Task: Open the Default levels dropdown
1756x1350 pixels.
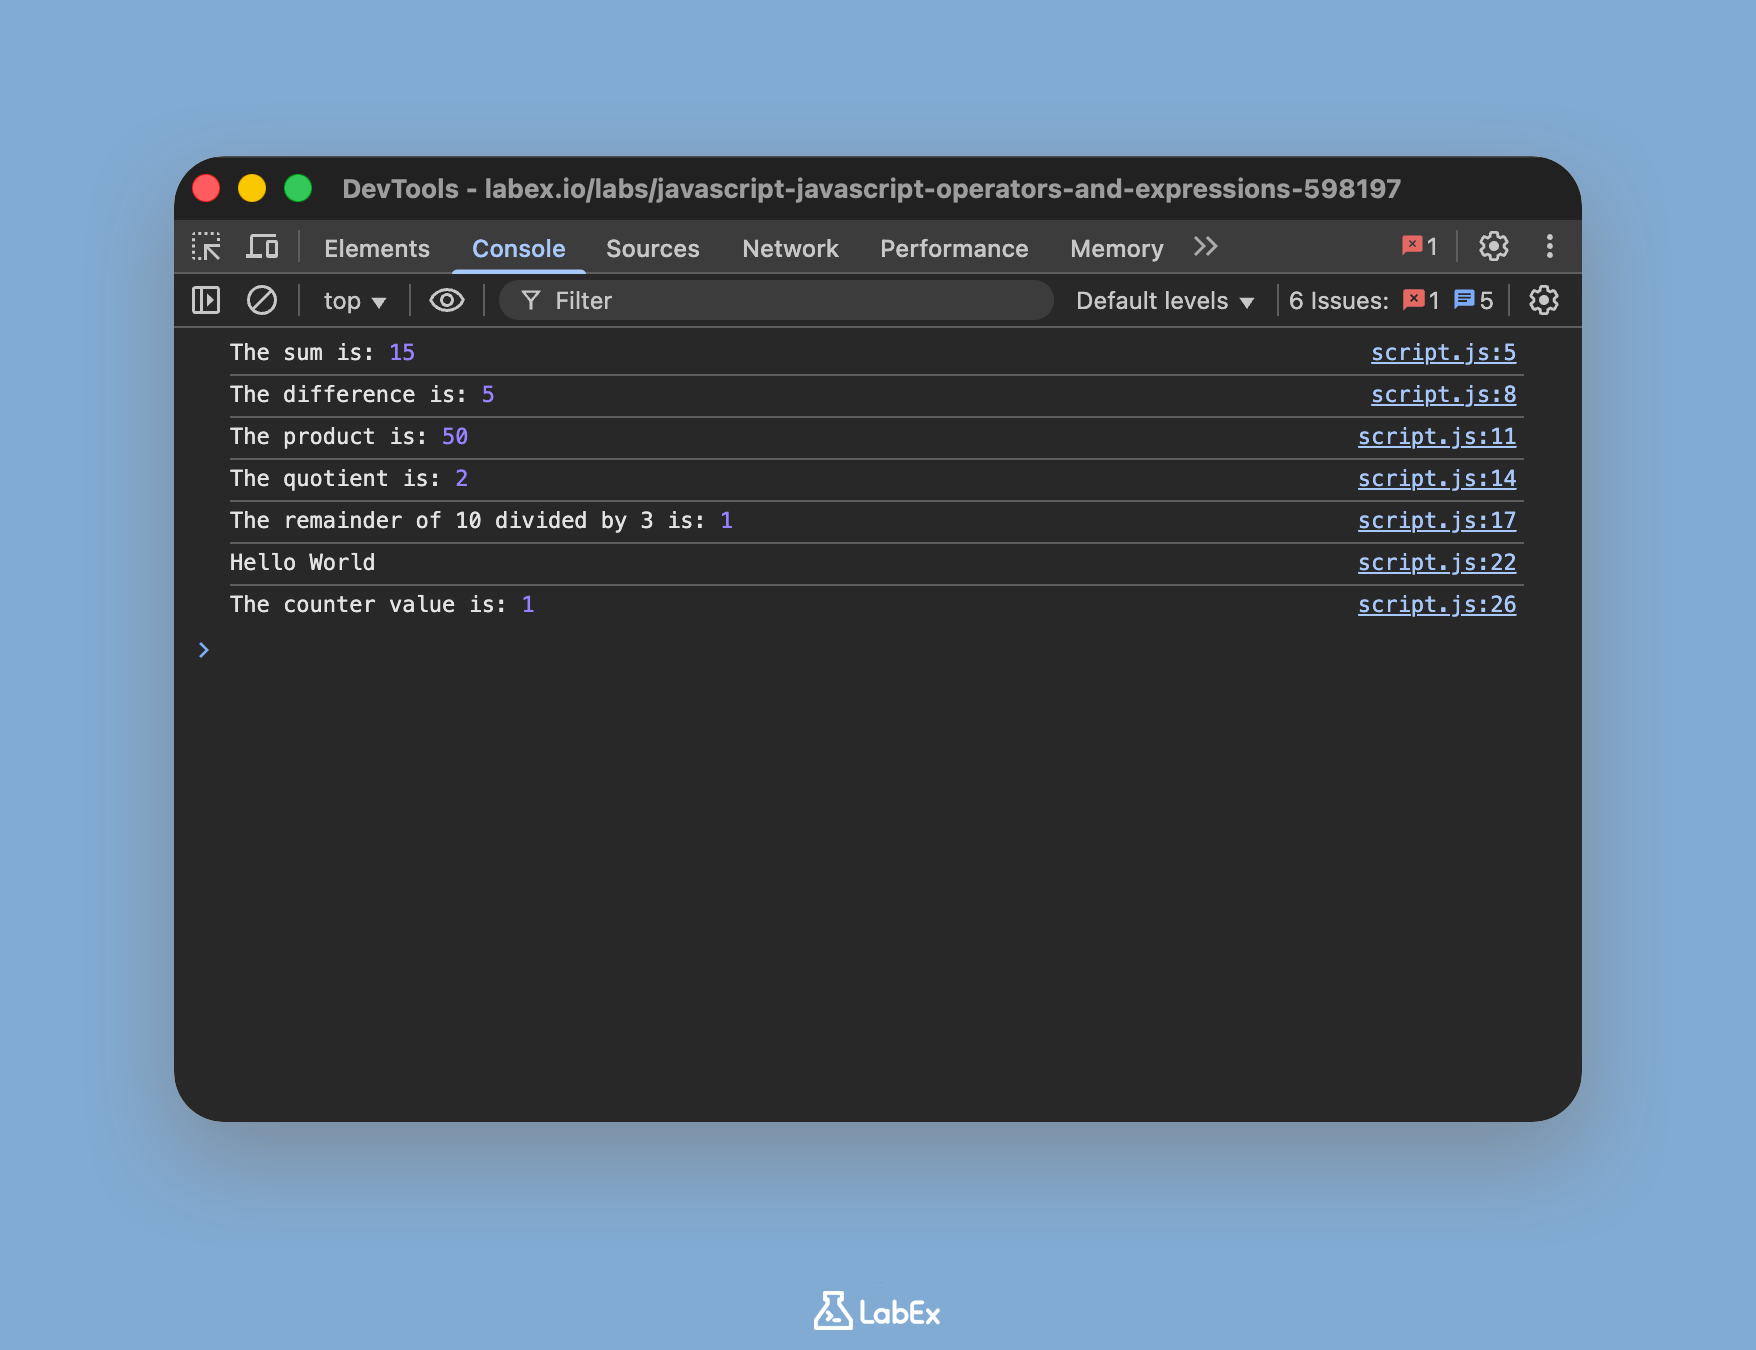Action: tap(1163, 300)
